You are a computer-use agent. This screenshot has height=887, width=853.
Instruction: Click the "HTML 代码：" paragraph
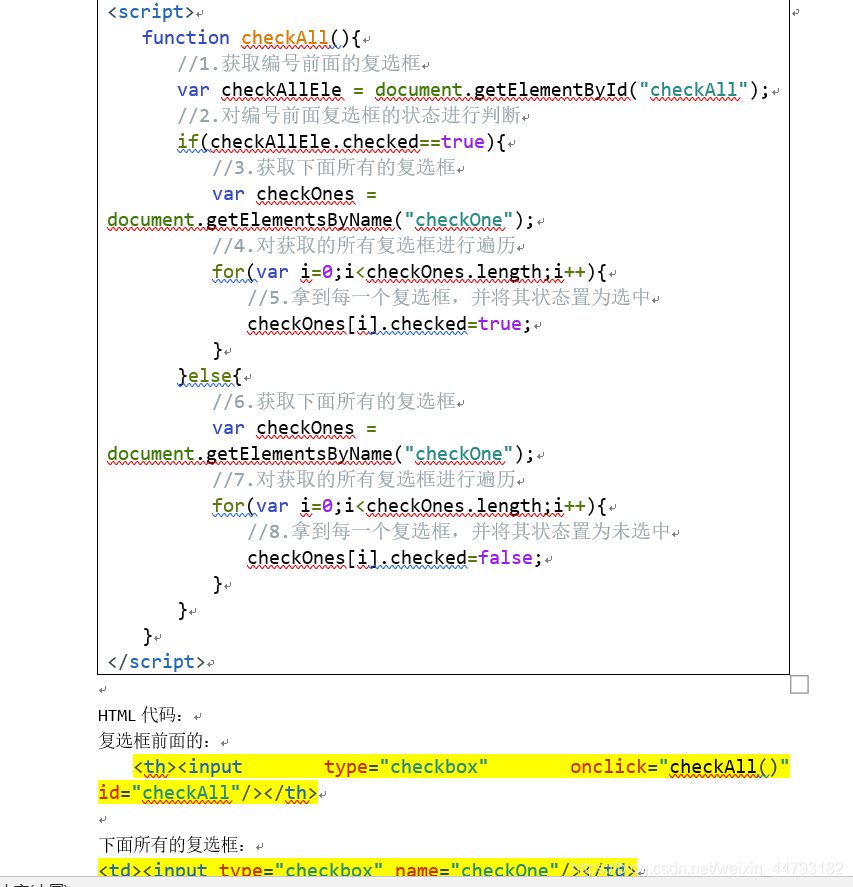pyautogui.click(x=141, y=715)
